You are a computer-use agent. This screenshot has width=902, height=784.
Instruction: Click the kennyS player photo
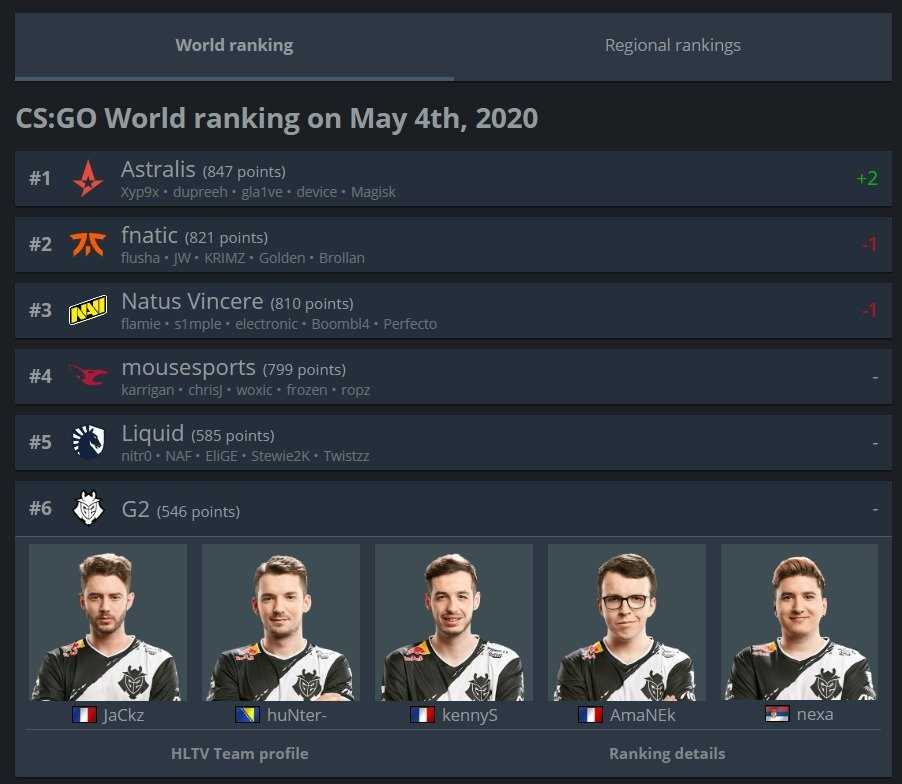click(x=453, y=622)
